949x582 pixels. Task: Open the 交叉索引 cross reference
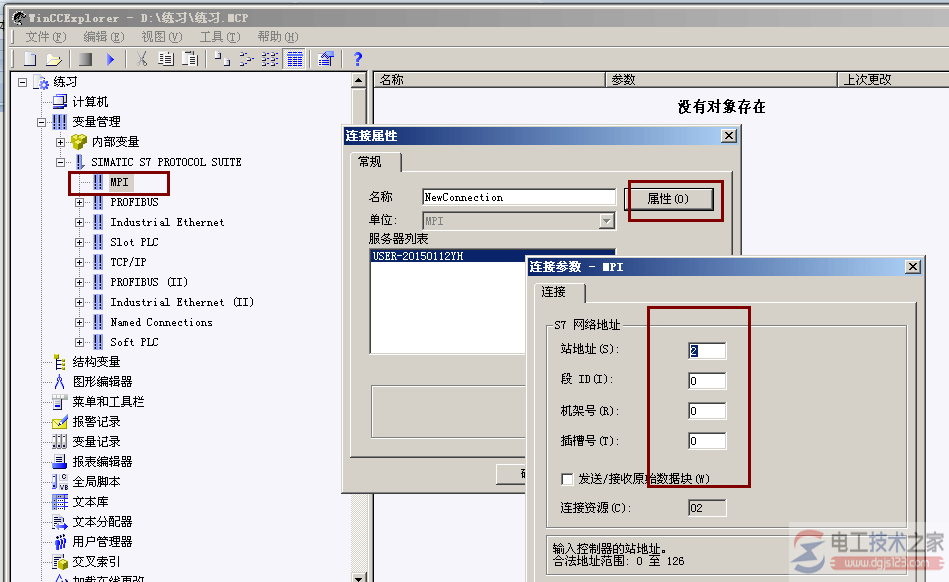point(96,561)
